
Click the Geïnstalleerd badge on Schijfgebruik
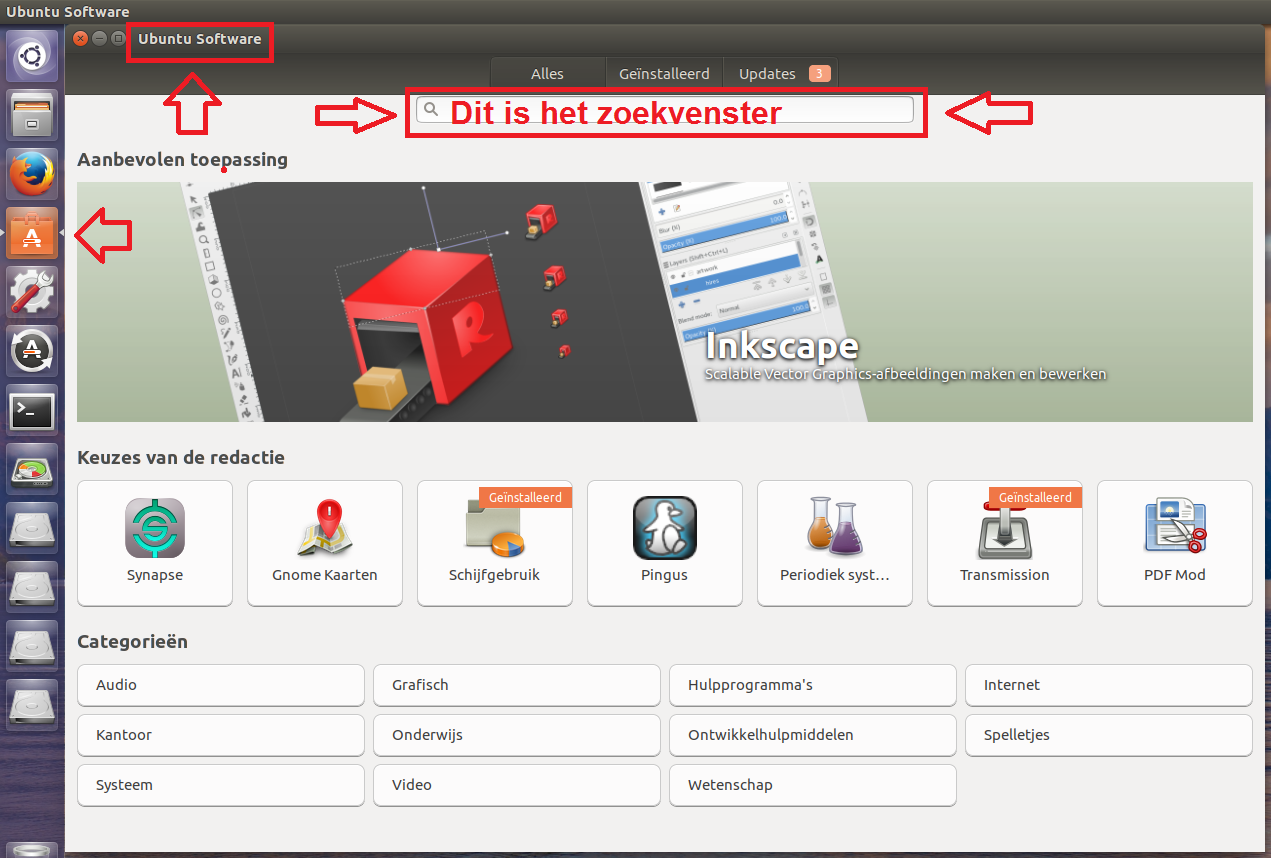(525, 497)
